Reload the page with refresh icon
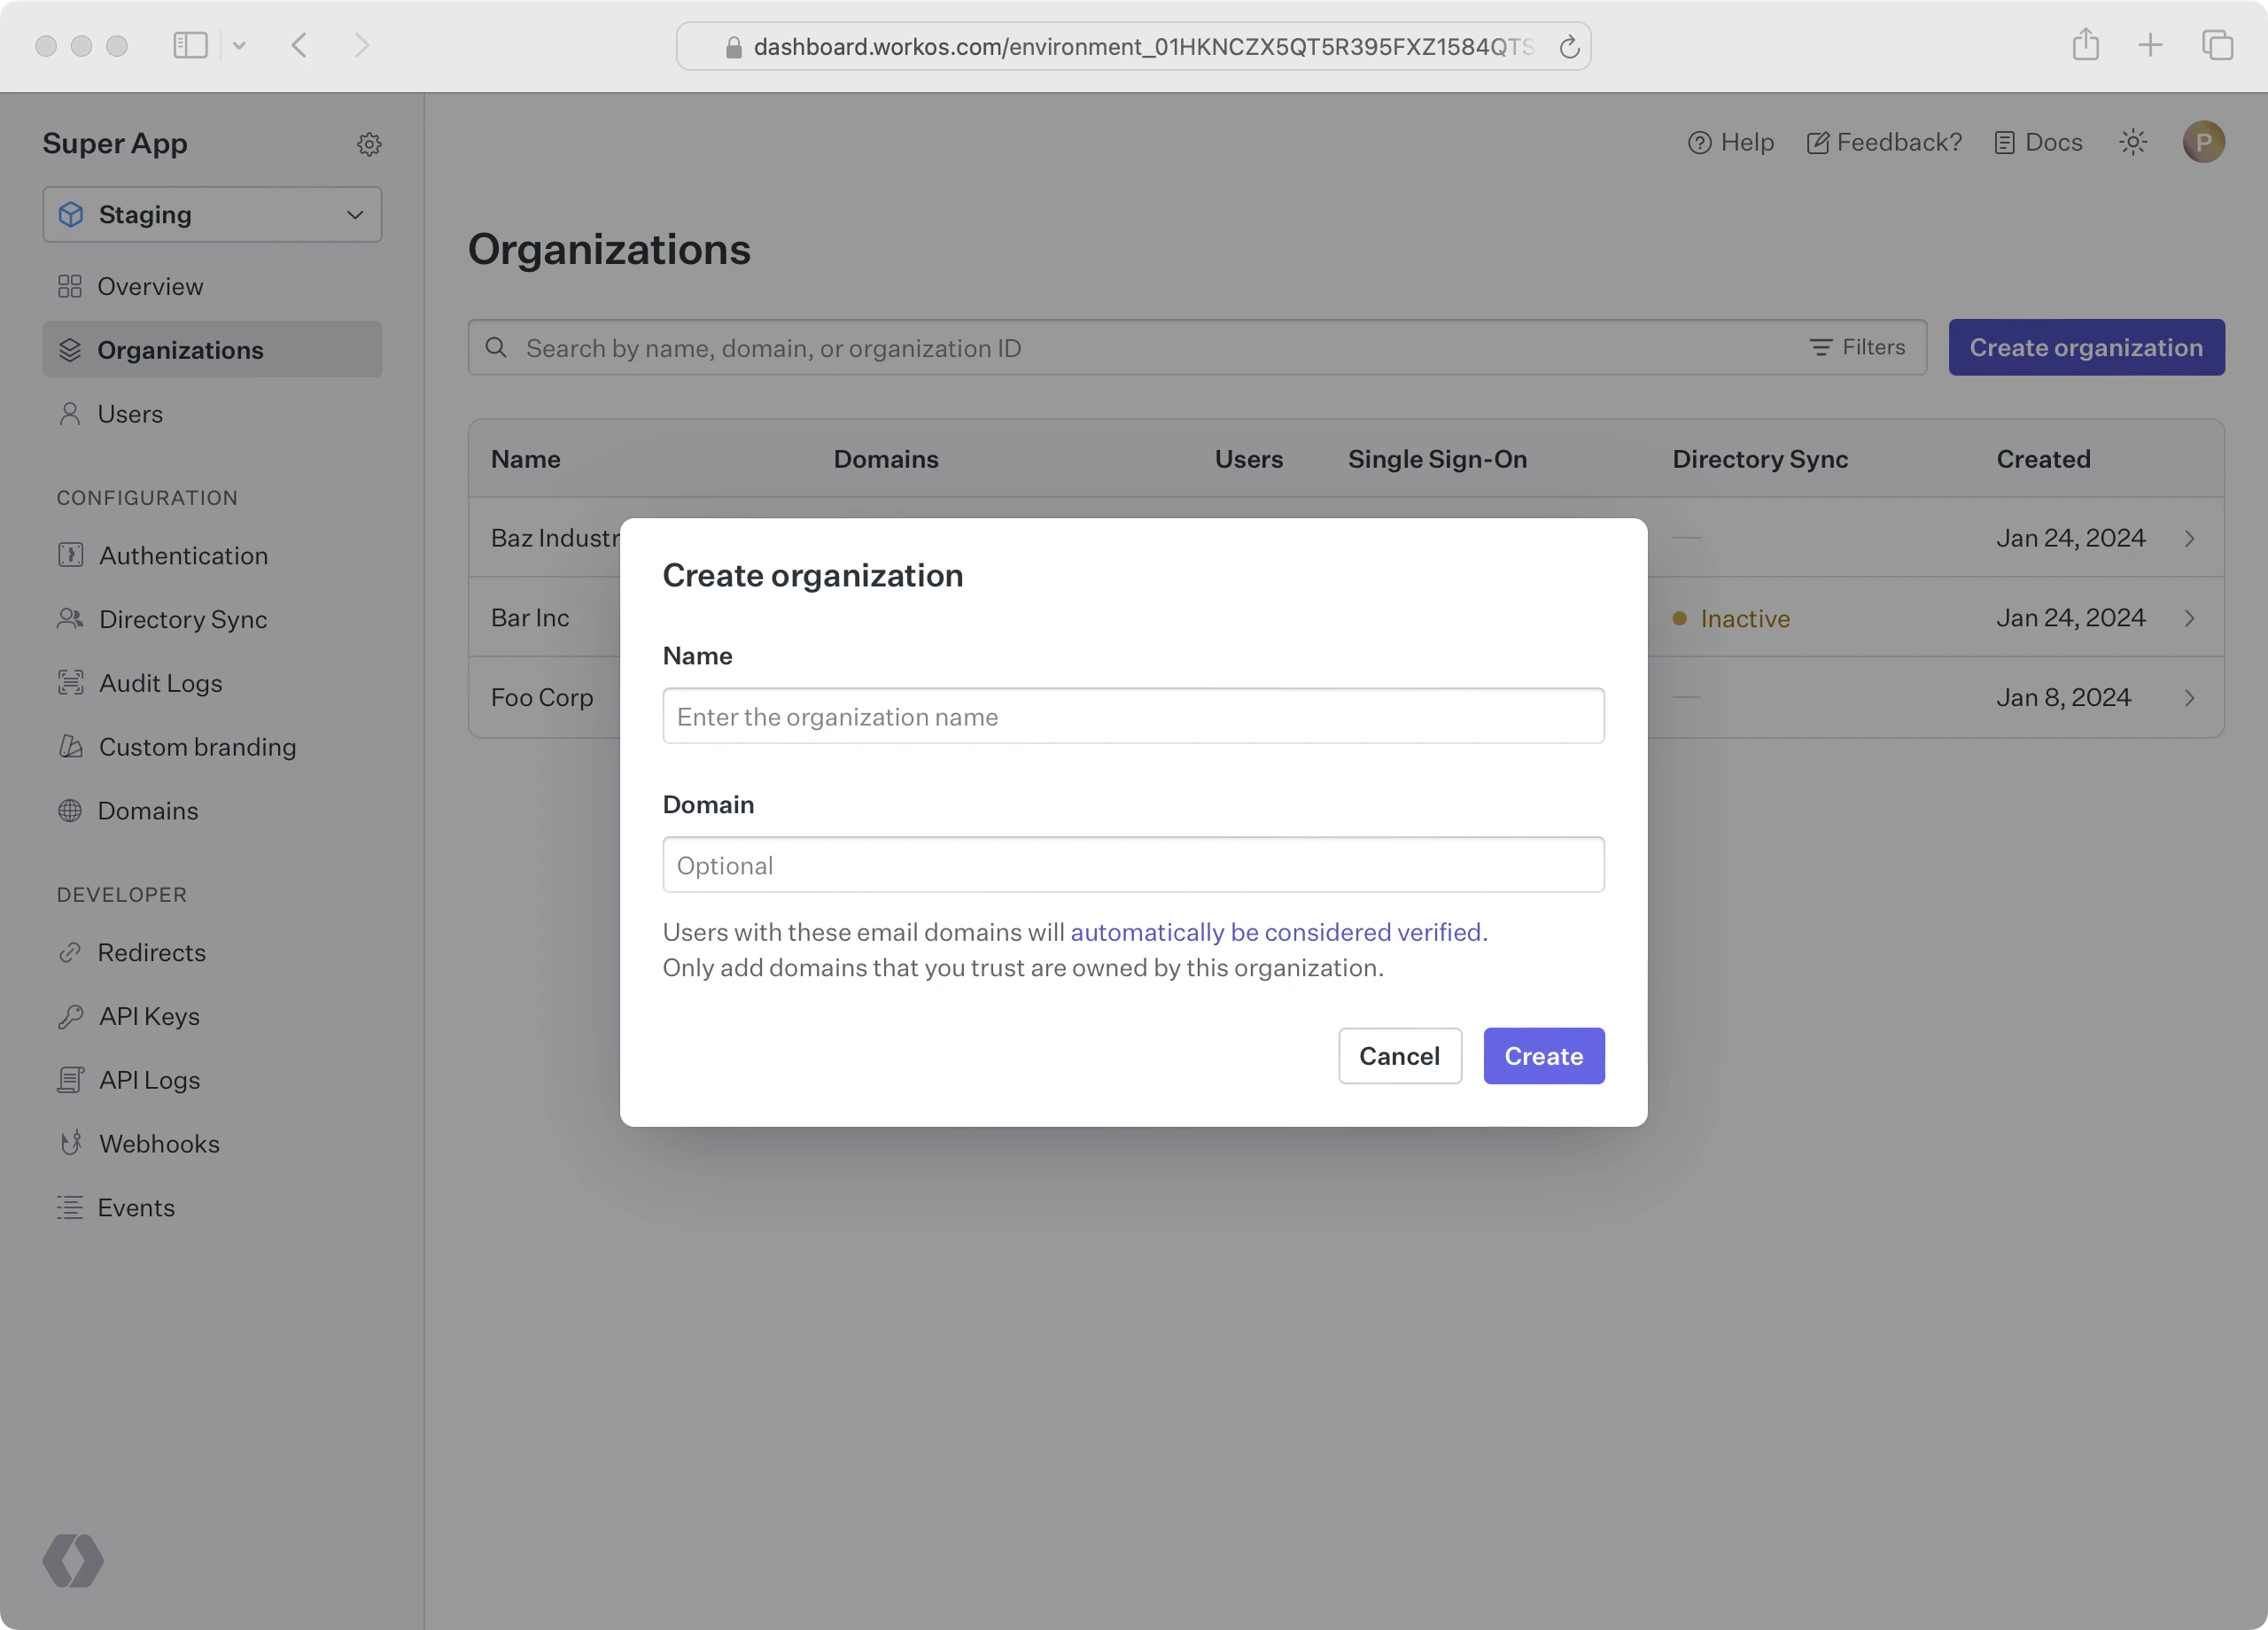Screen dimensions: 2268x1630 [1569, 46]
